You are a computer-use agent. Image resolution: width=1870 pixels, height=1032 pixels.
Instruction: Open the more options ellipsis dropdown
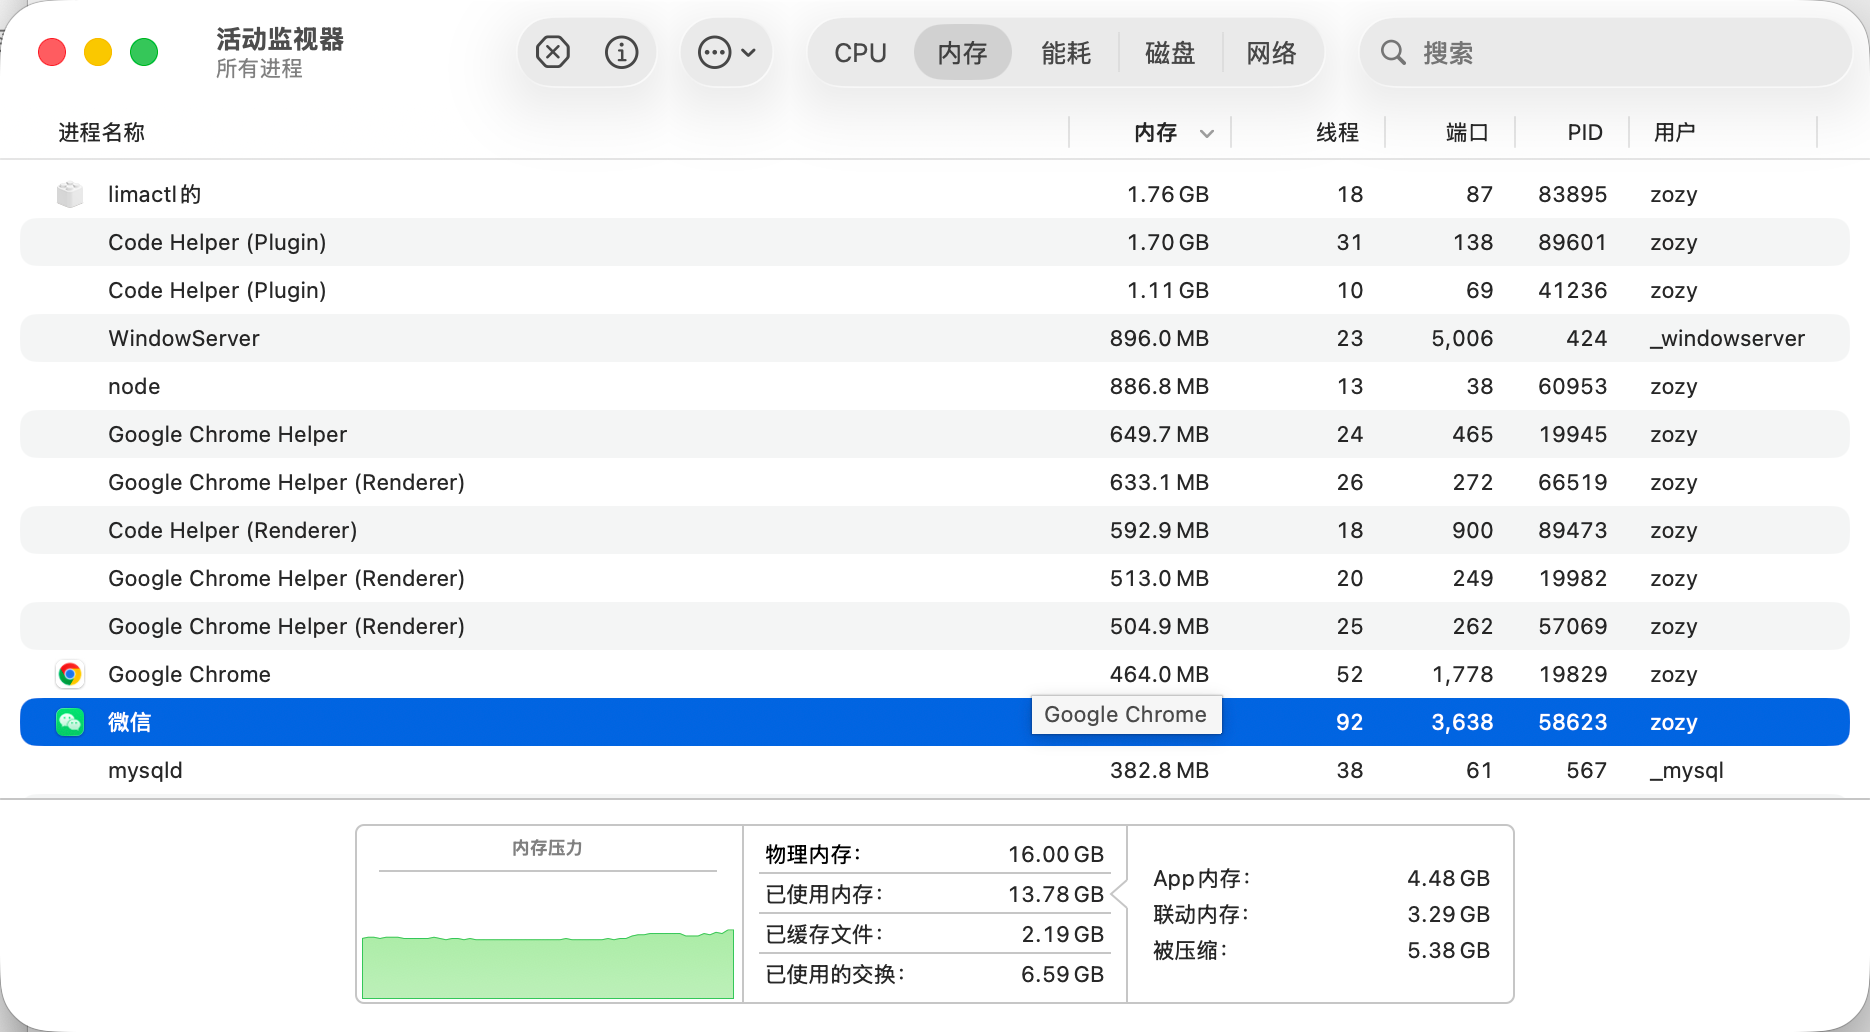[727, 52]
